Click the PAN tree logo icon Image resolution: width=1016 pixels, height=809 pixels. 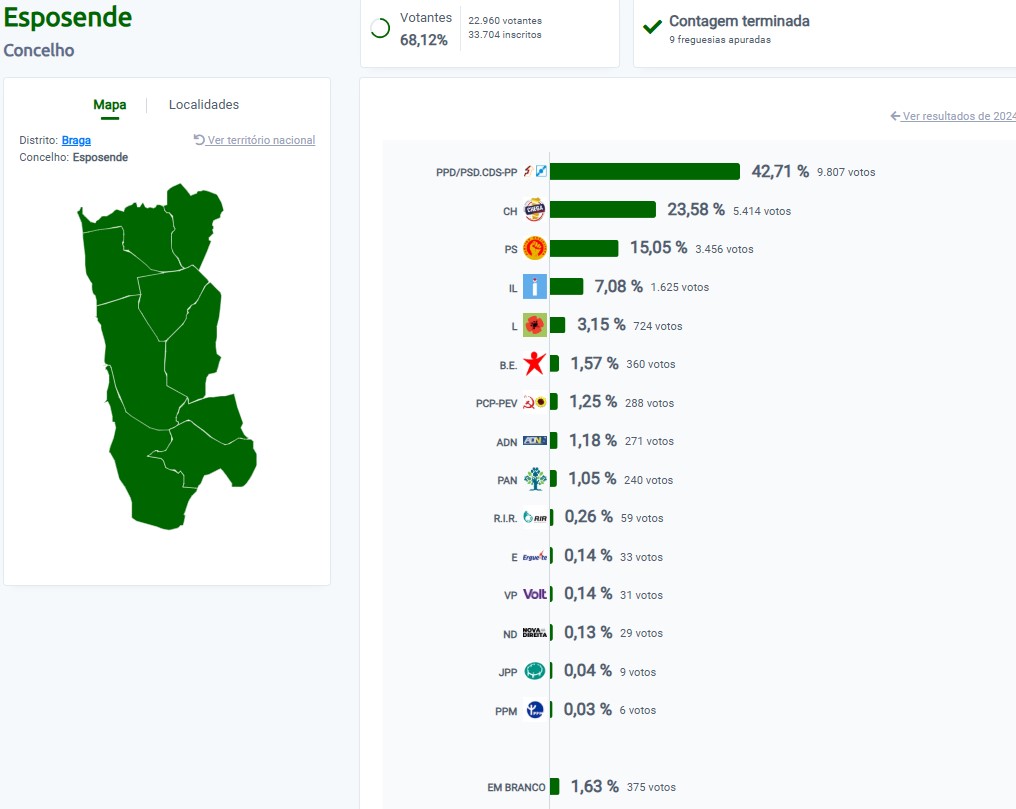[535, 479]
